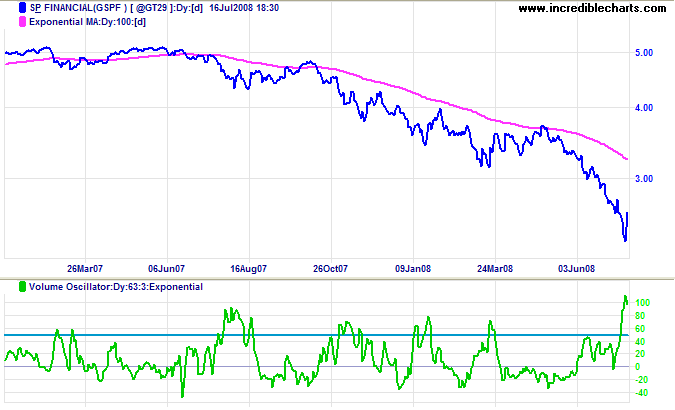Click the 16Aug07 date axis label
675x410 pixels.
(x=248, y=269)
